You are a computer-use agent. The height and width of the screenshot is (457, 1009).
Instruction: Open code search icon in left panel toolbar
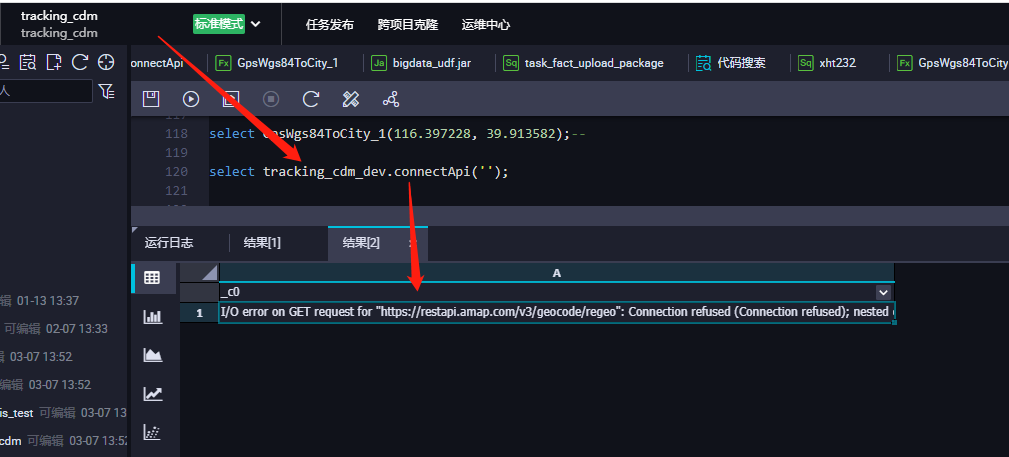(28, 62)
